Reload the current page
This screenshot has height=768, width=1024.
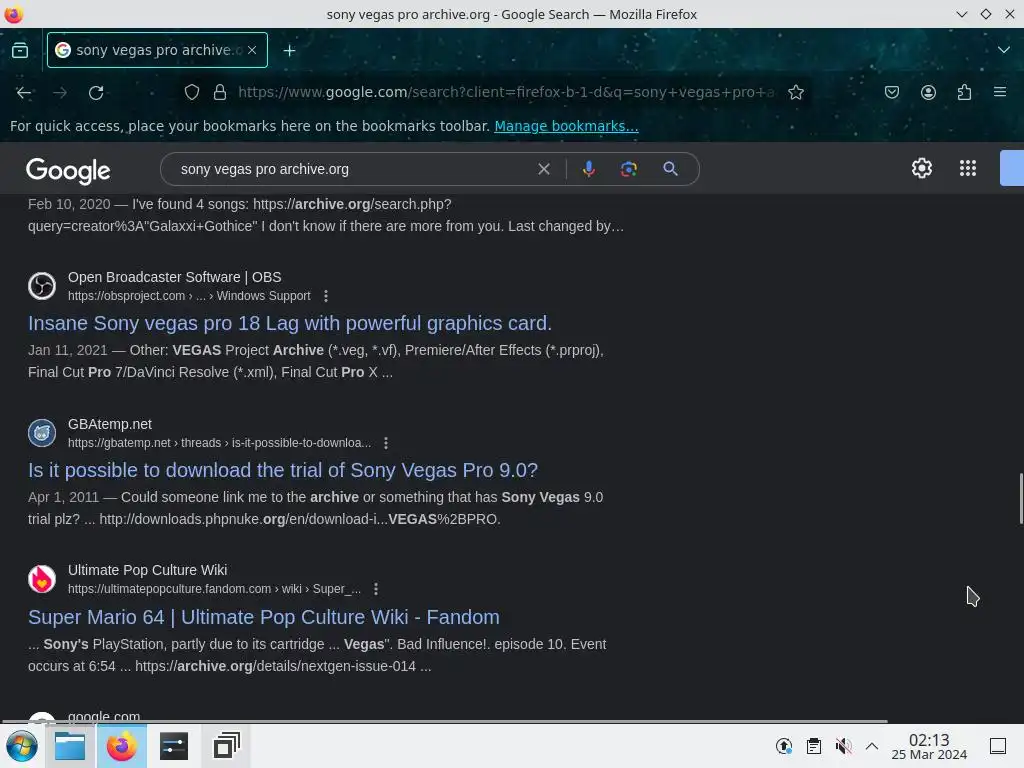pyautogui.click(x=96, y=93)
